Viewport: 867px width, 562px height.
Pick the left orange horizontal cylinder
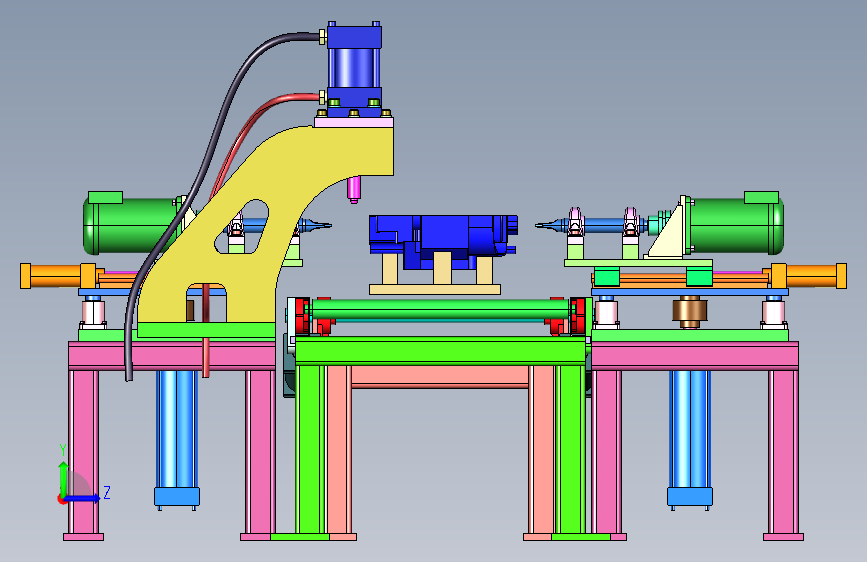pos(58,275)
